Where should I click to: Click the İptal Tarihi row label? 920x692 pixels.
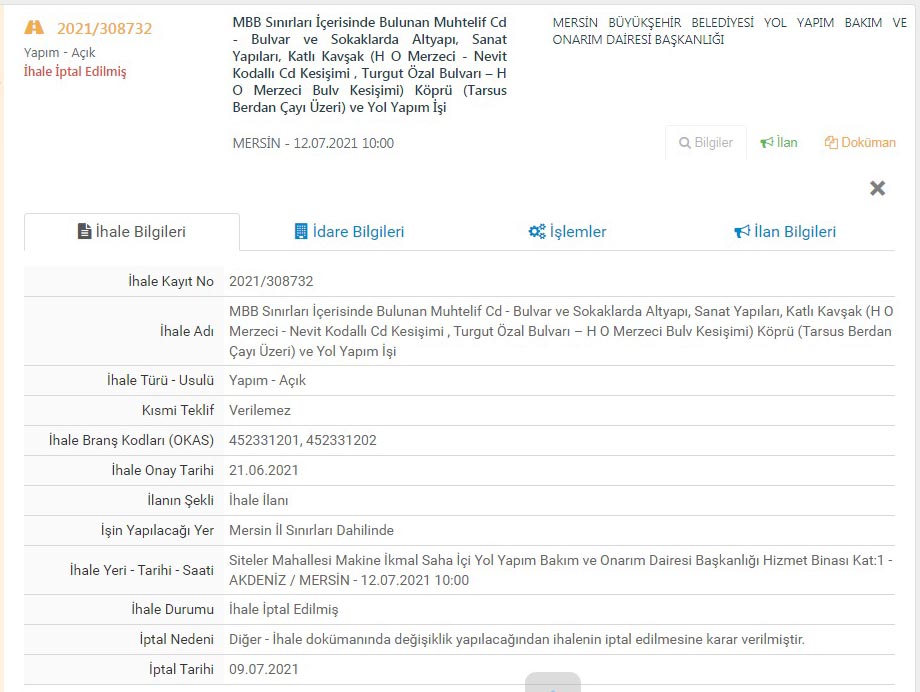point(181,669)
